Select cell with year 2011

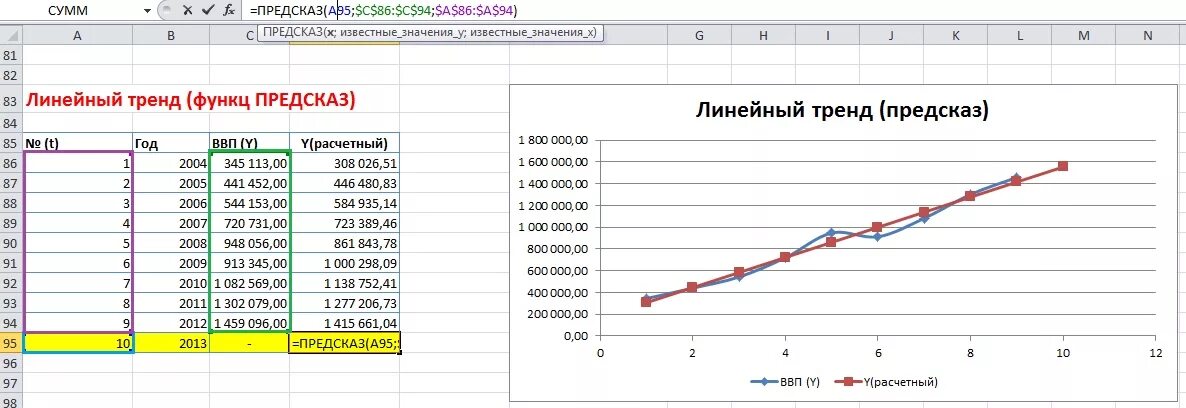[x=171, y=304]
